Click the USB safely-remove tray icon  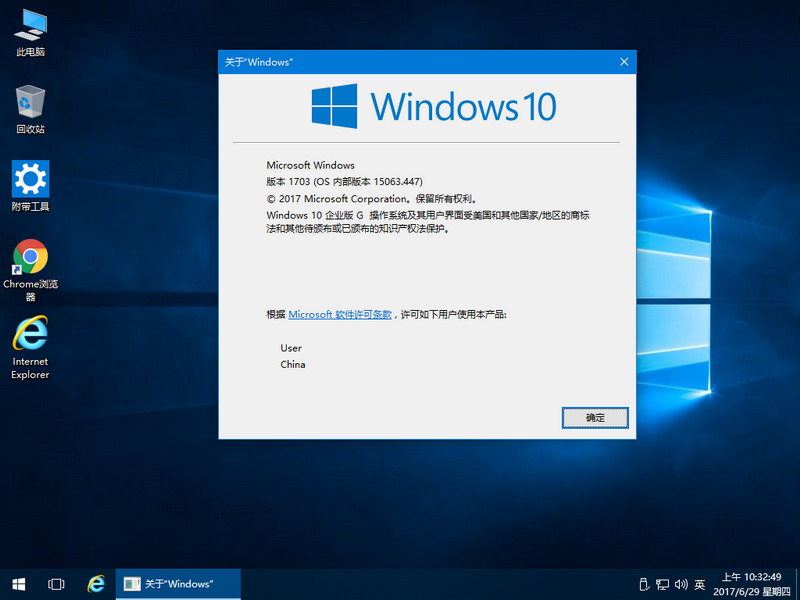tap(644, 584)
